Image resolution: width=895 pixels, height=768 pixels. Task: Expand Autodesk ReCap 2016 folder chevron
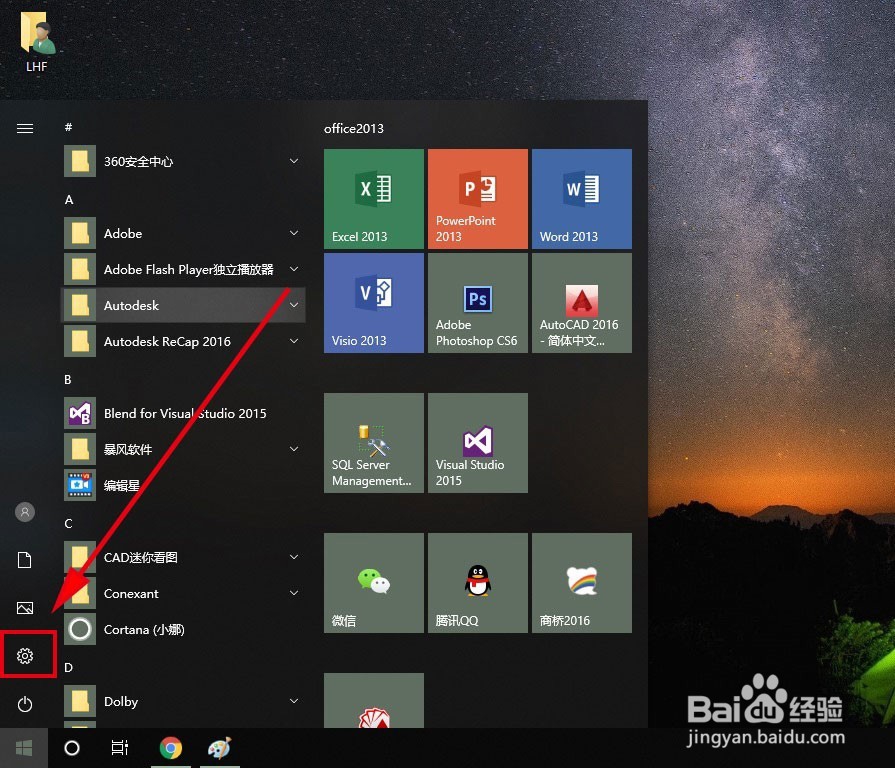[x=294, y=341]
